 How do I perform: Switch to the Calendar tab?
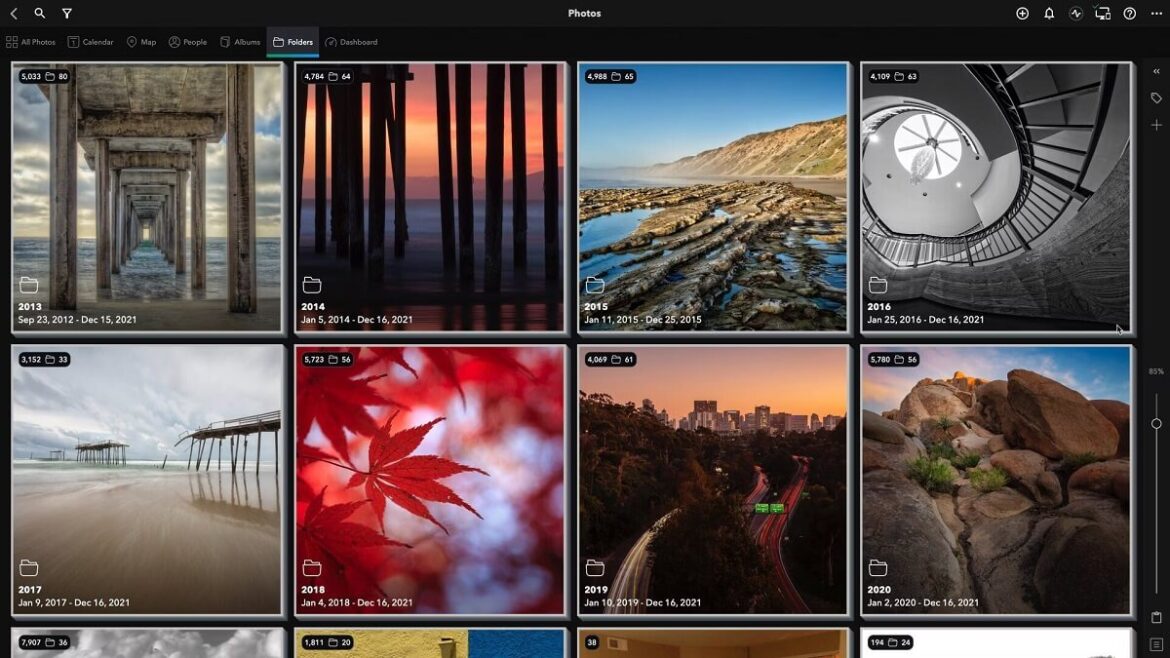click(90, 42)
